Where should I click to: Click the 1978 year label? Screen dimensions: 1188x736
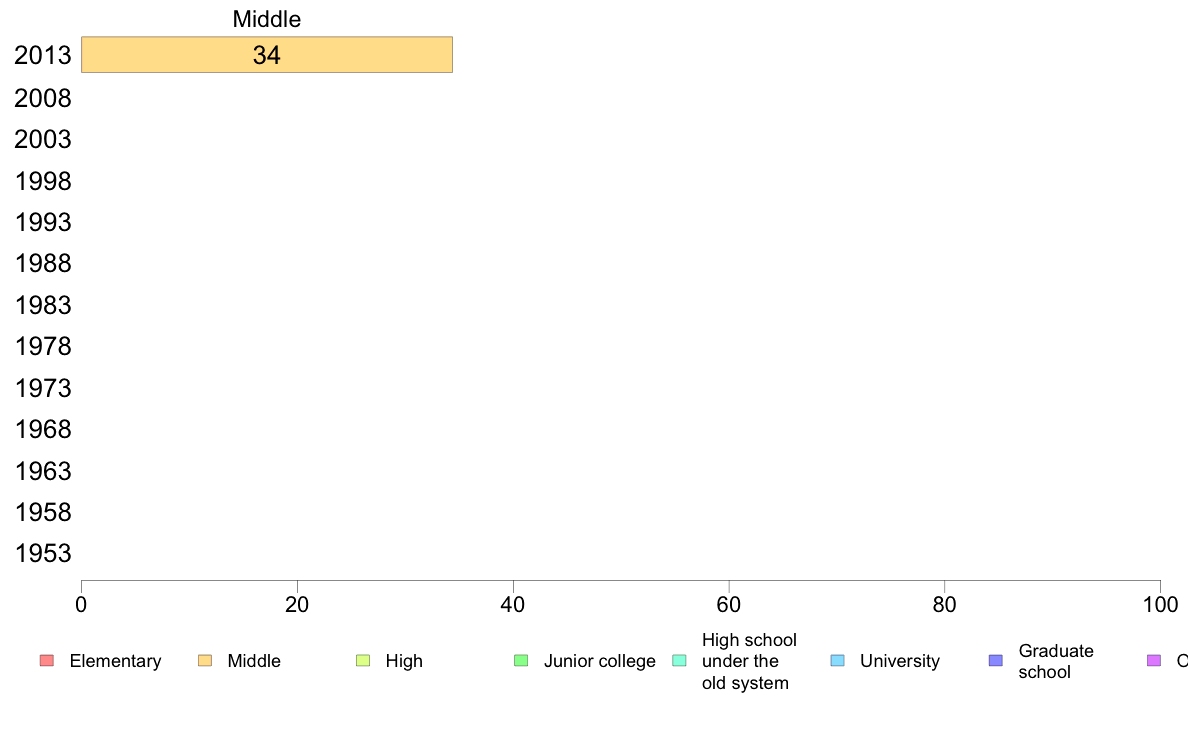point(42,346)
